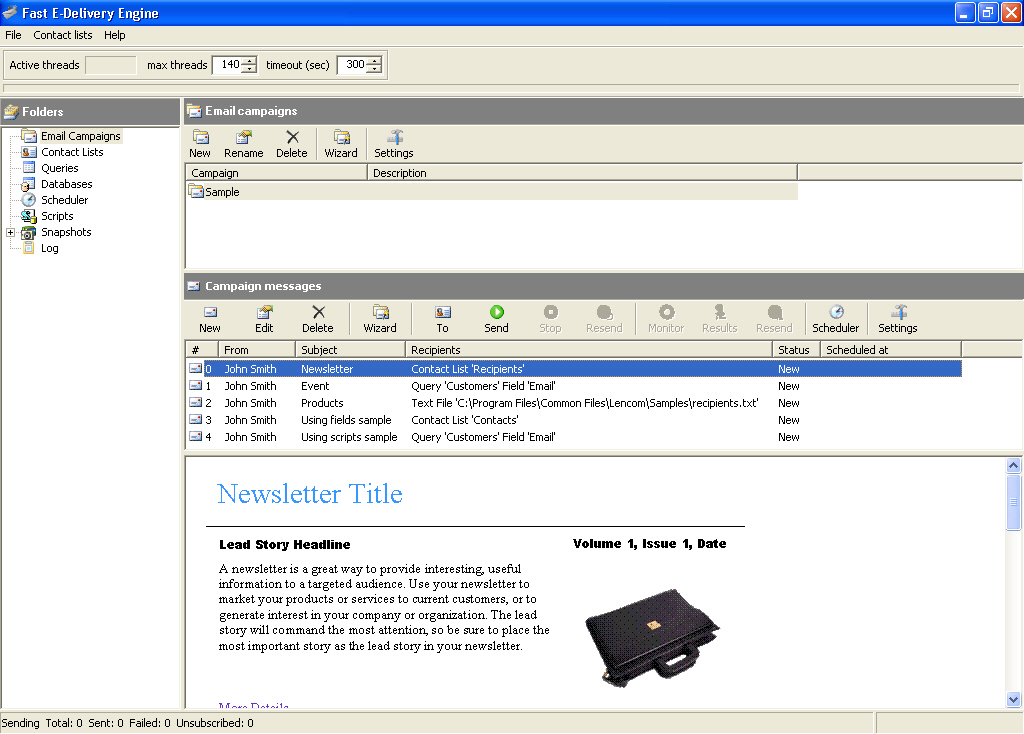Select message 0 Newsletter row

pos(574,369)
